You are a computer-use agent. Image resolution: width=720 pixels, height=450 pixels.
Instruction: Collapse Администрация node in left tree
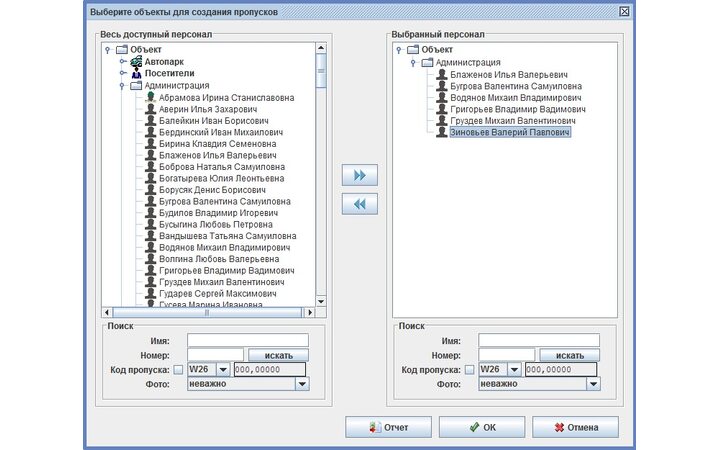coord(123,86)
